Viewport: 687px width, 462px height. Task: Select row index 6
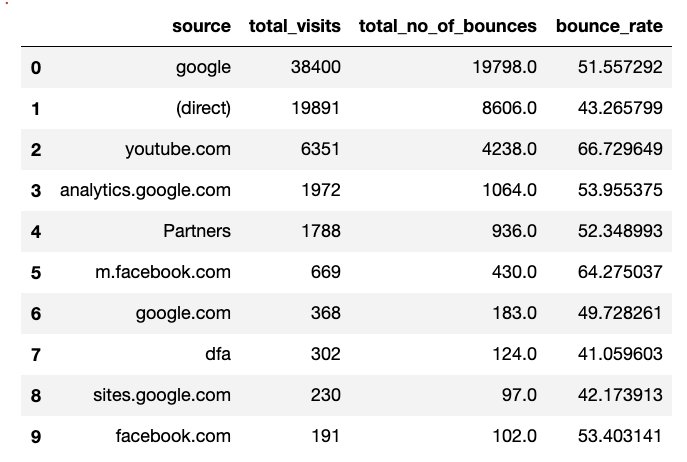36,314
